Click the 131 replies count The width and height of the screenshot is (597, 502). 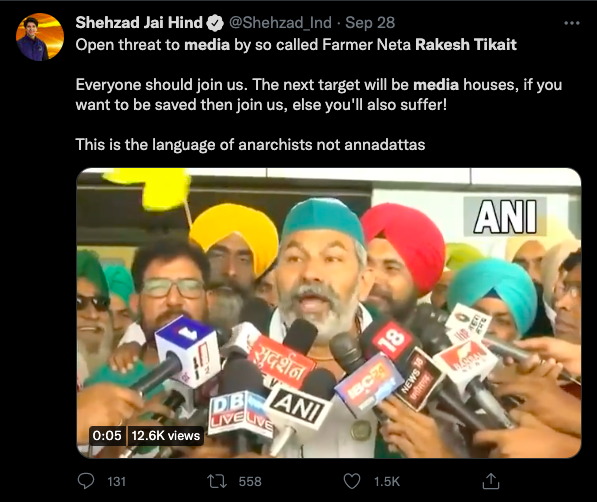click(x=117, y=482)
